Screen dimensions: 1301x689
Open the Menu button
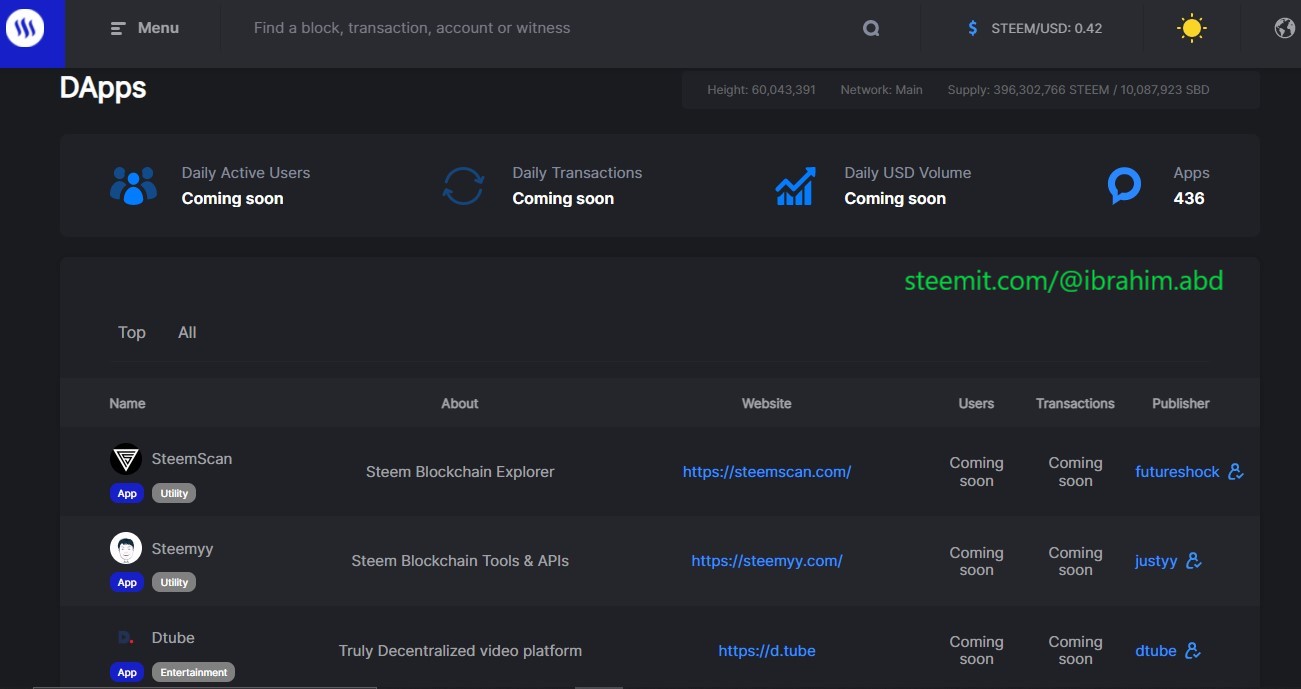pyautogui.click(x=145, y=28)
